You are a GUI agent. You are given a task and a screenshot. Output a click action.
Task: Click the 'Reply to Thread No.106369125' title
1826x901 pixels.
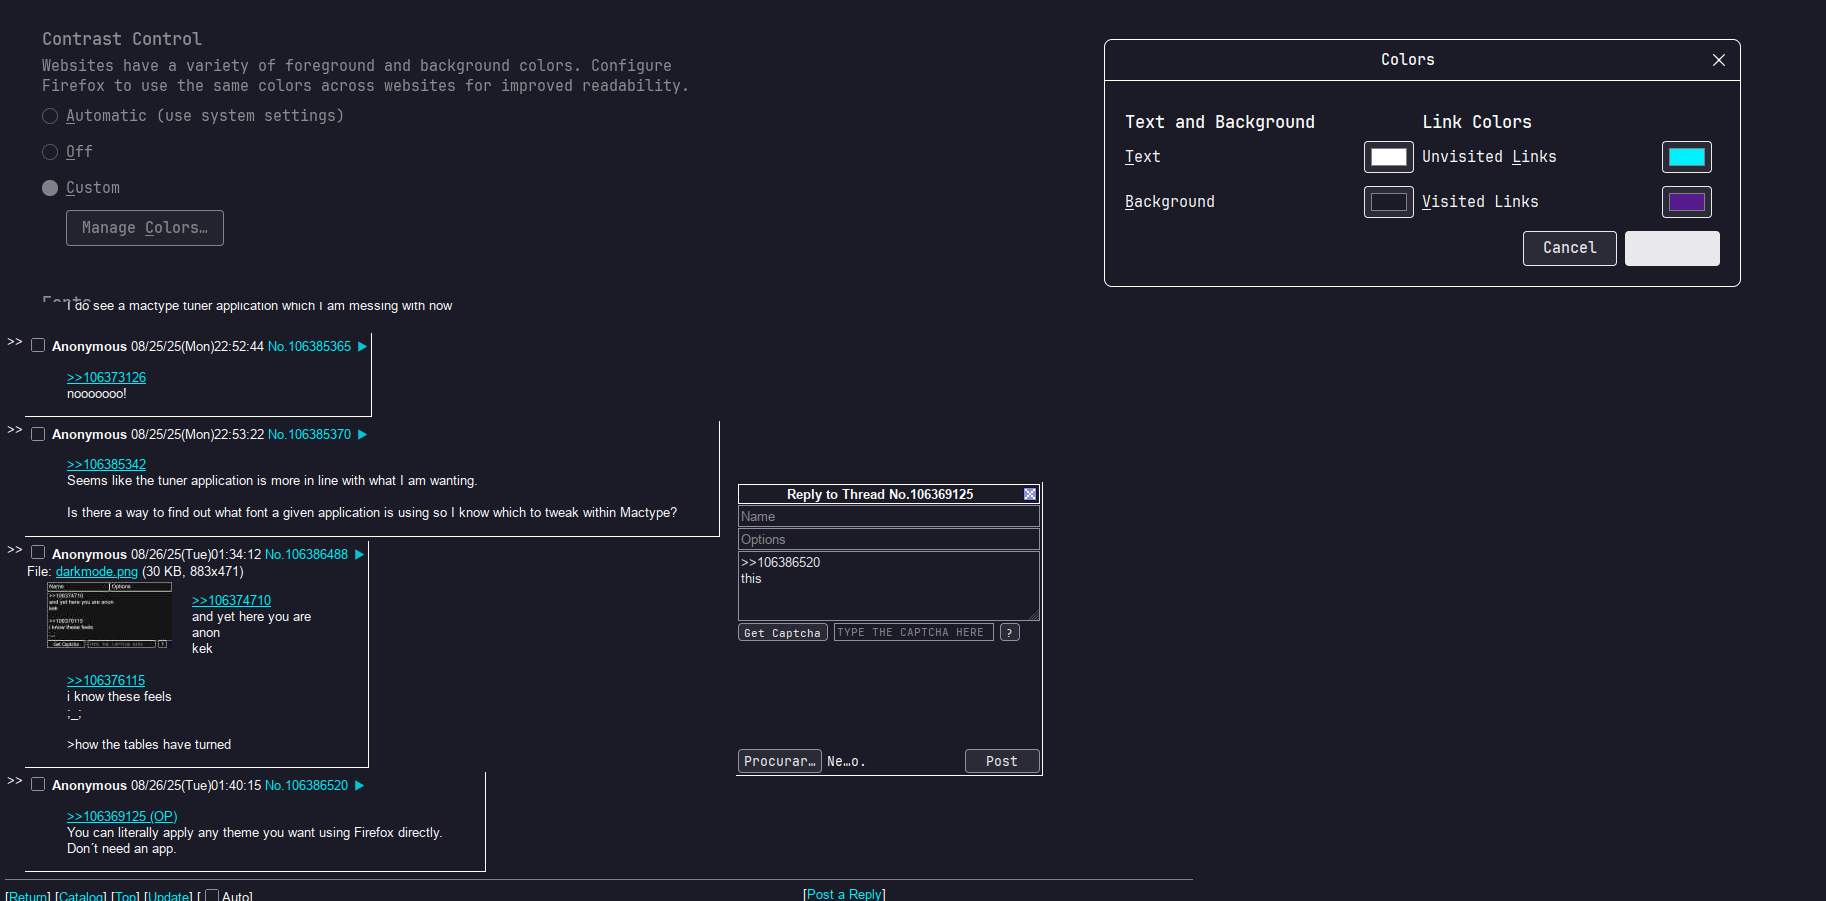880,494
